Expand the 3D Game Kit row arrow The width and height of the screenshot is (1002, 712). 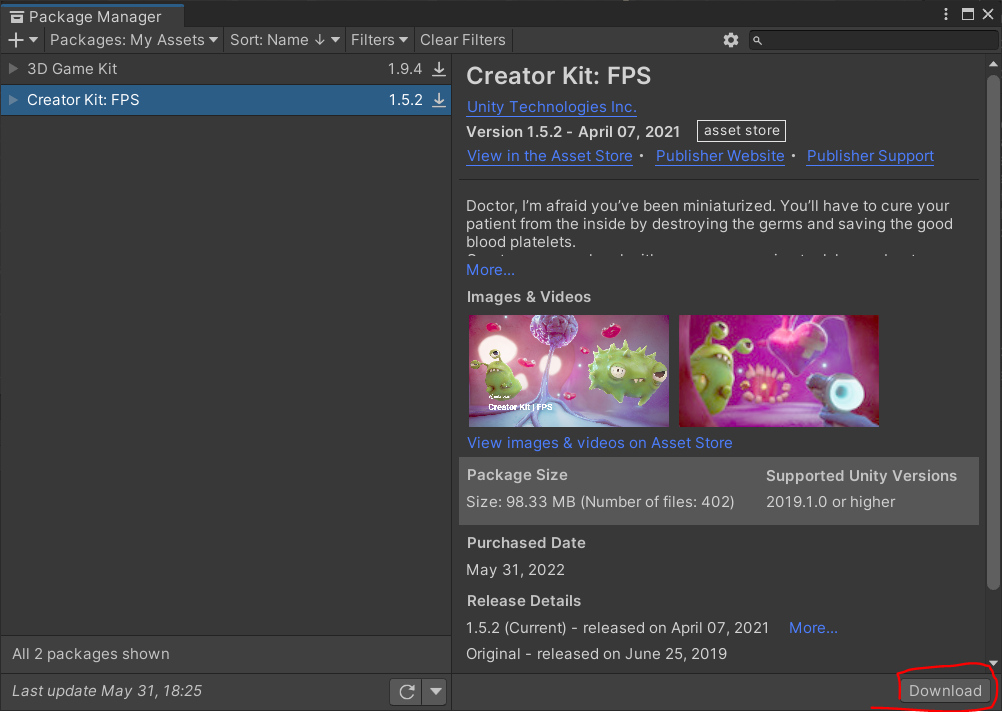[13, 68]
